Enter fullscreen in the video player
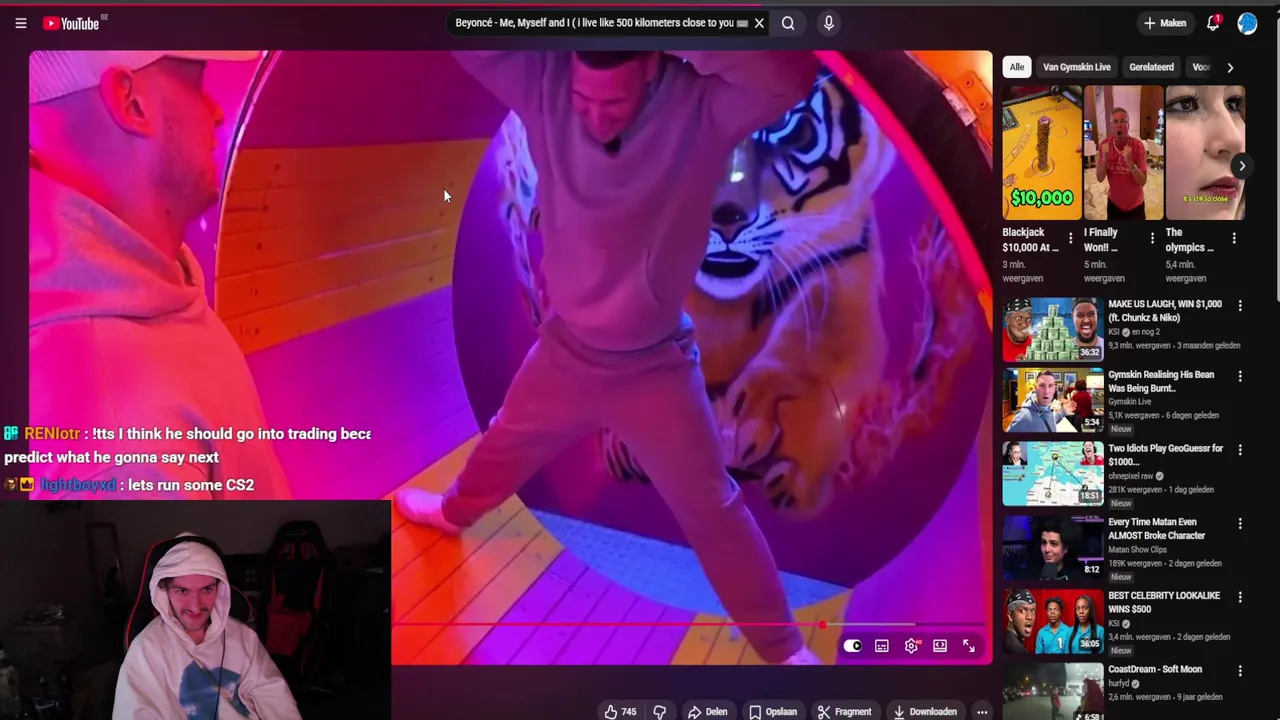Image resolution: width=1280 pixels, height=720 pixels. click(969, 646)
